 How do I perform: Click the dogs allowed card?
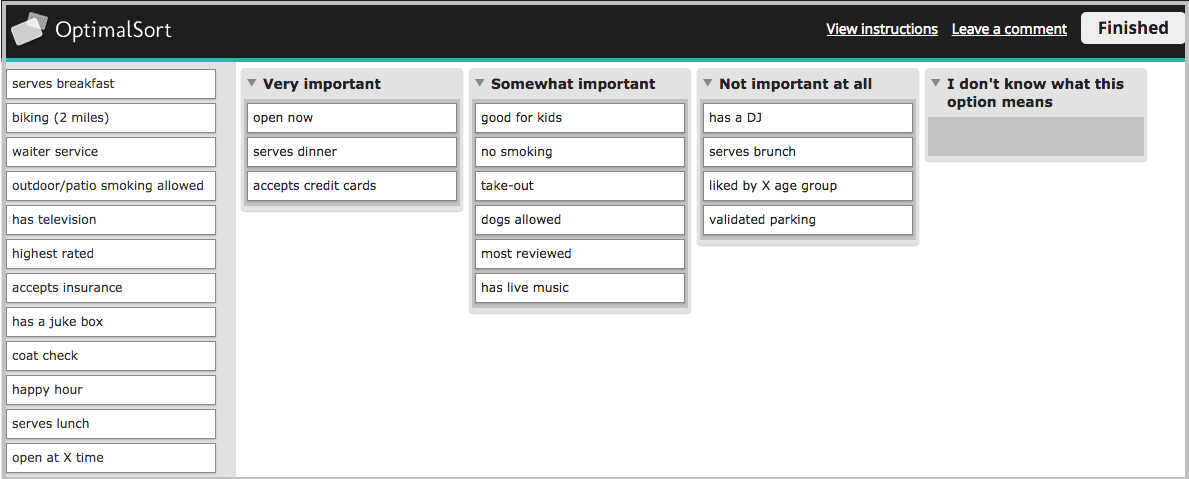(580, 220)
